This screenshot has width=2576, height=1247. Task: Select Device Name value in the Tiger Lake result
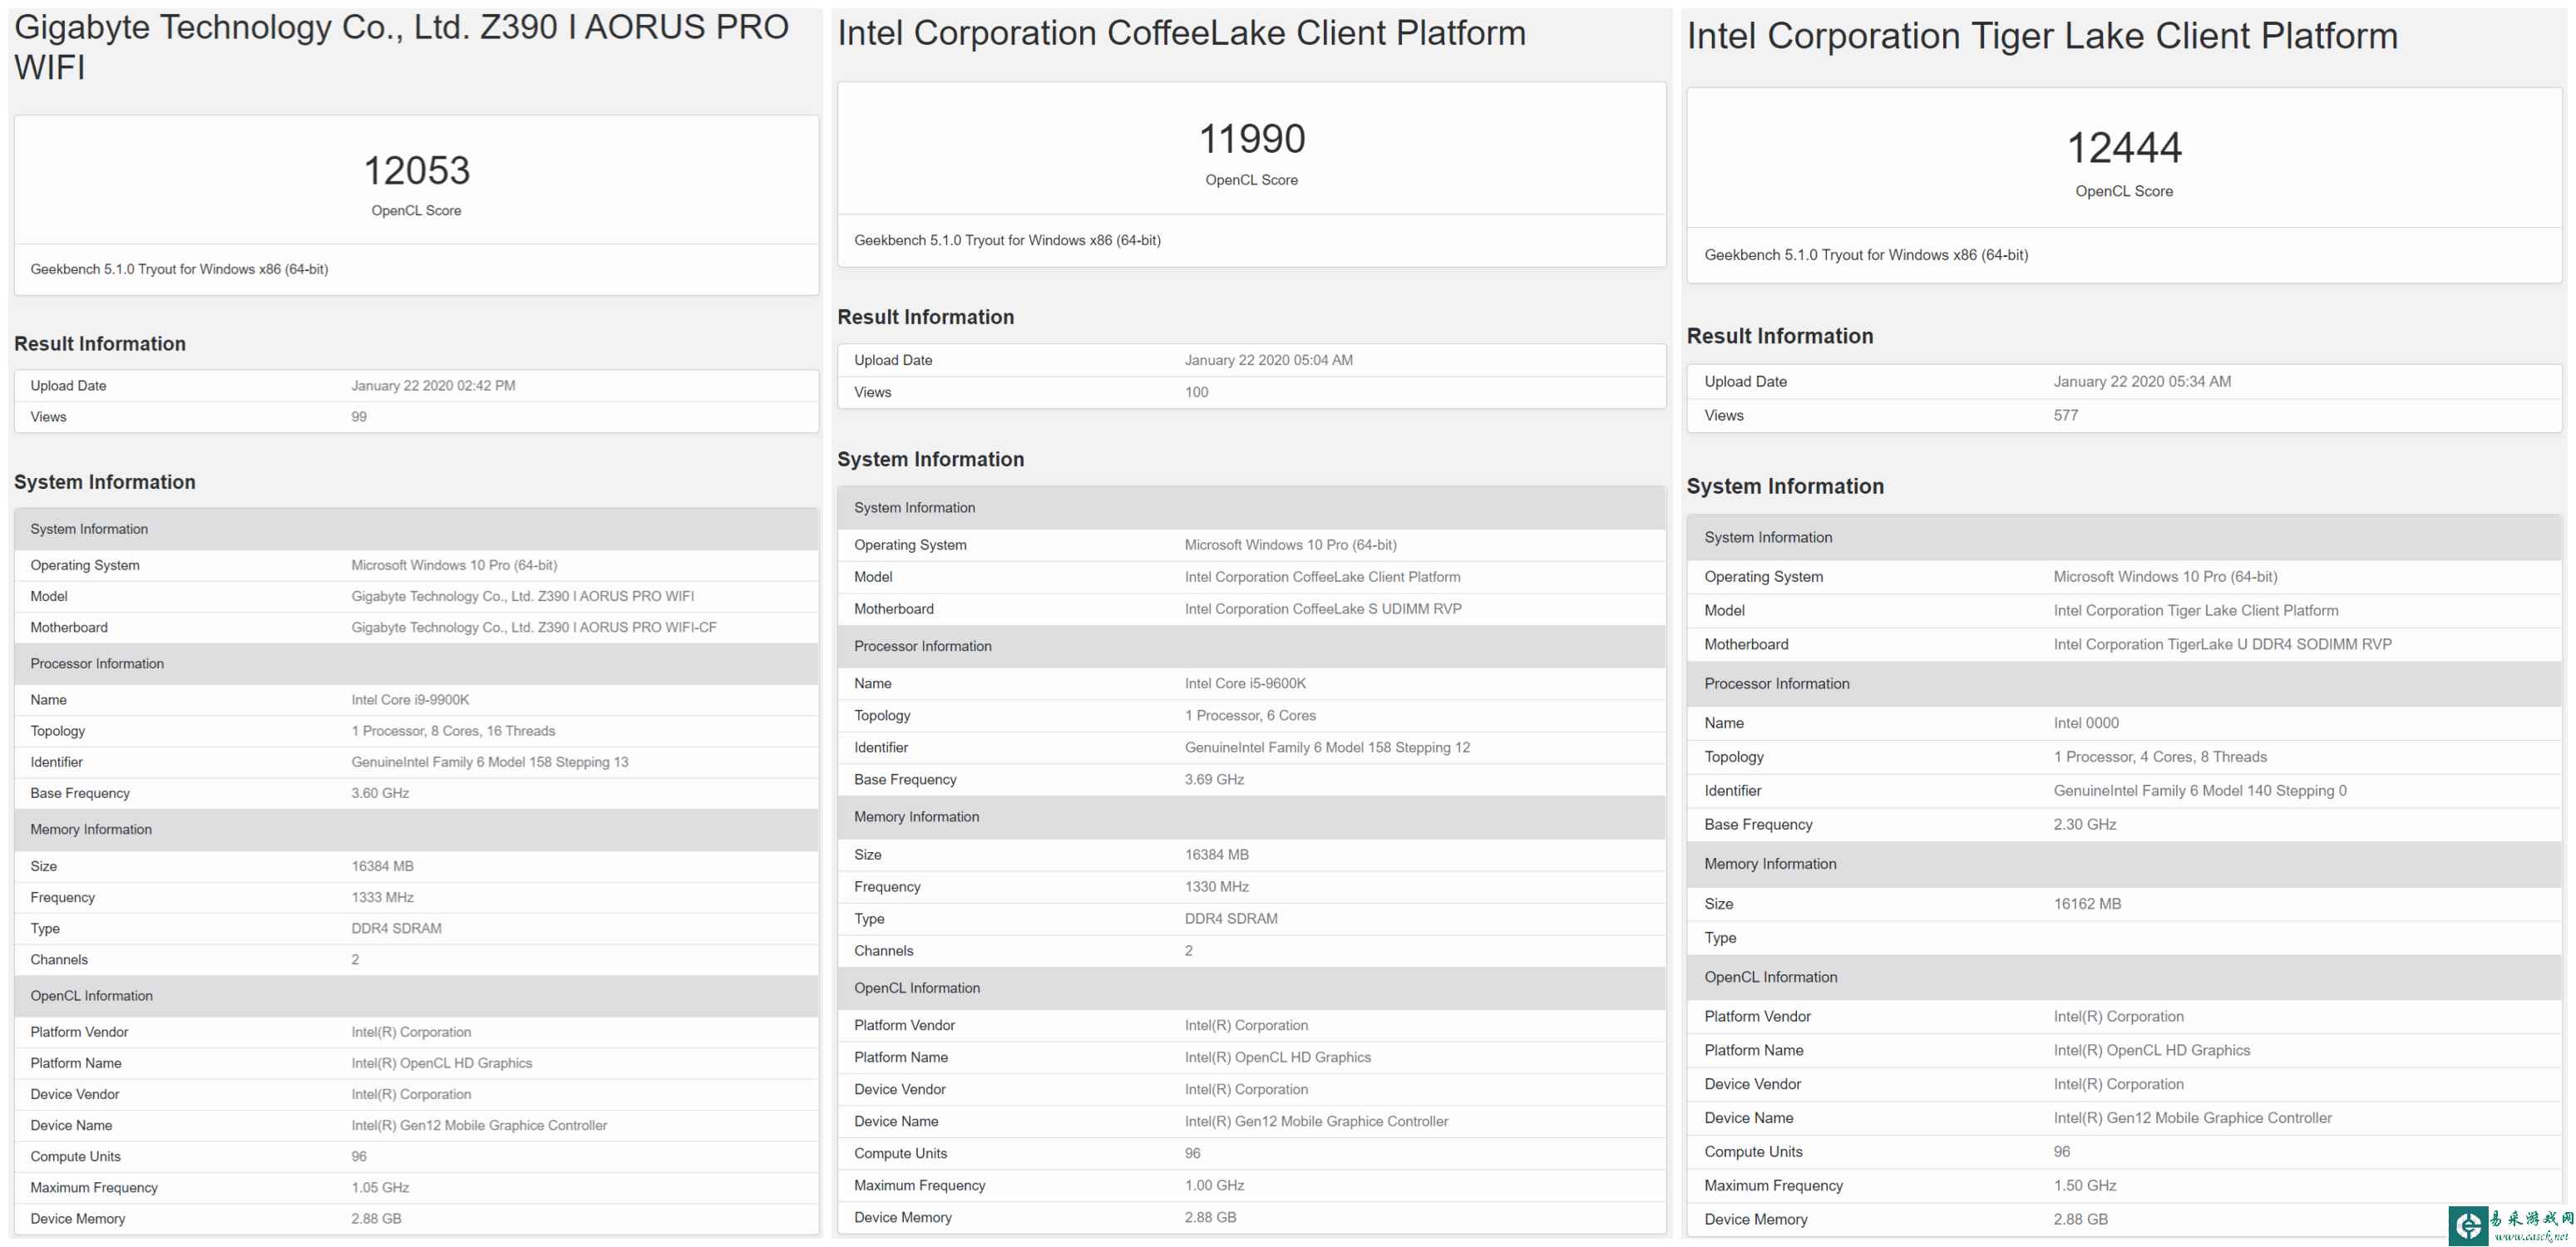(x=2192, y=1118)
